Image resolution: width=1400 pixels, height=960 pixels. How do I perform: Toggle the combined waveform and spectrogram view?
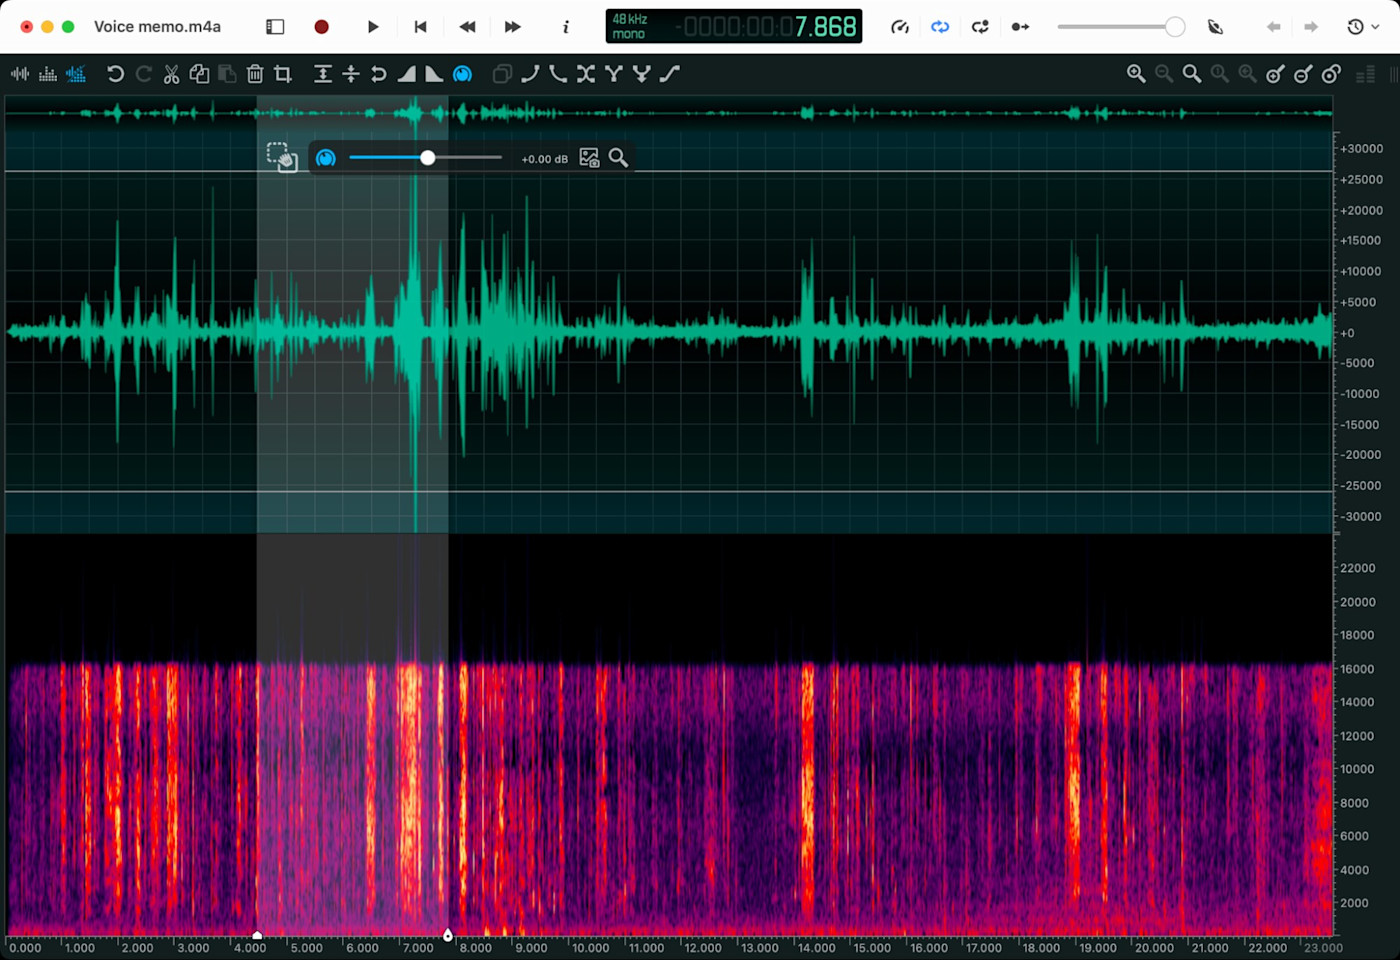pyautogui.click(x=76, y=74)
